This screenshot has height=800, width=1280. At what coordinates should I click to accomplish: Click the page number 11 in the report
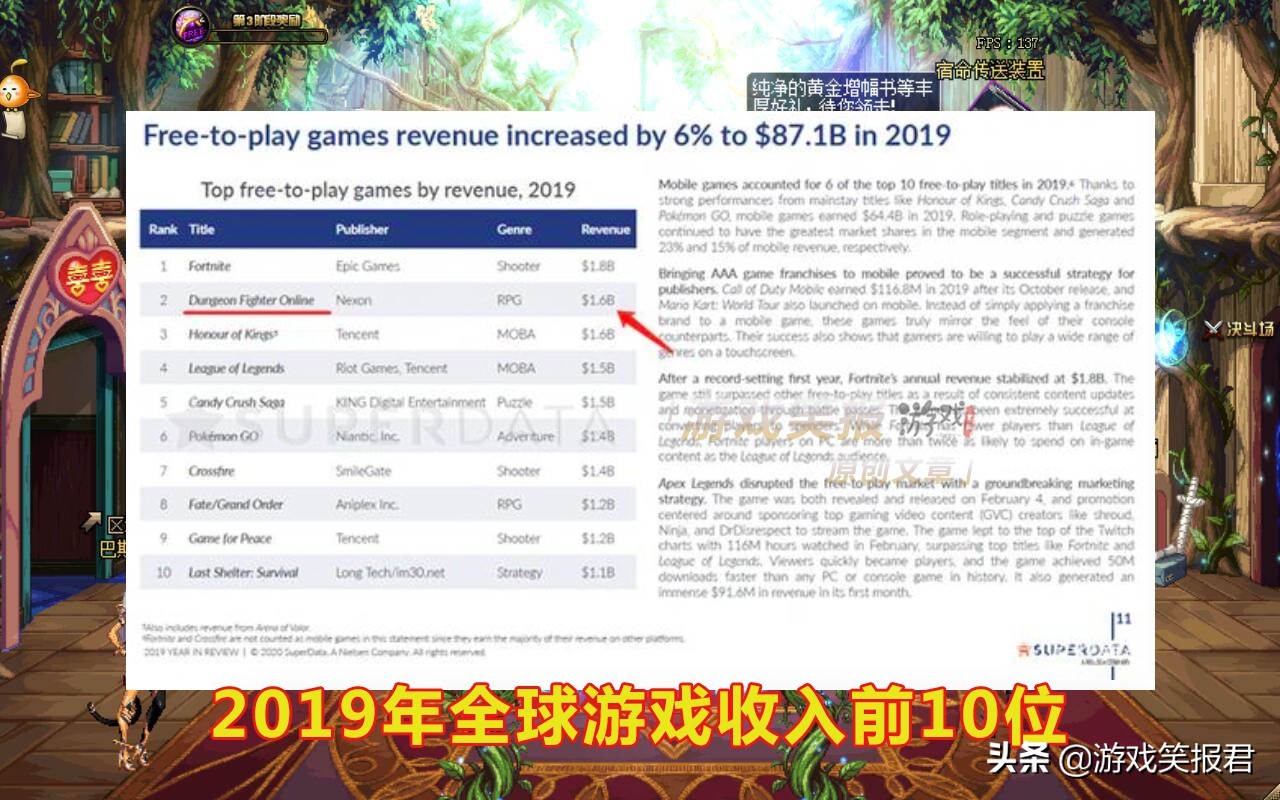pyautogui.click(x=1123, y=619)
